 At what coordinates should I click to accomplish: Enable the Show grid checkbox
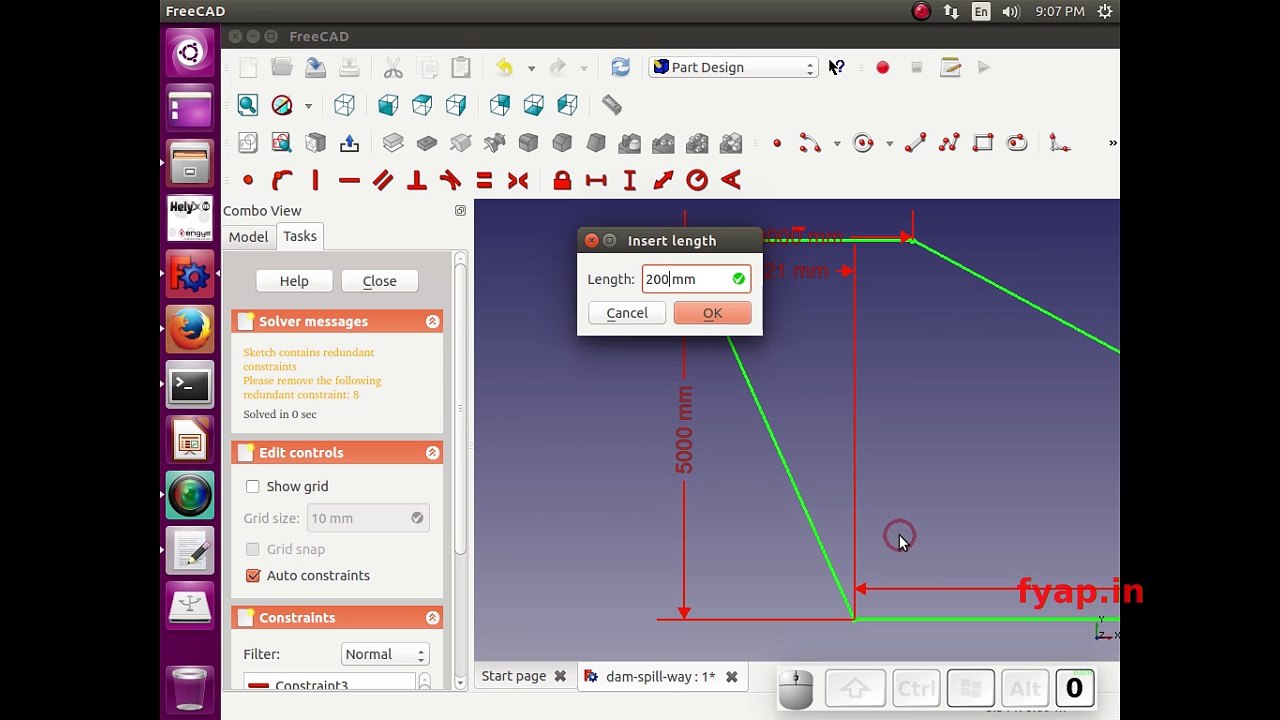click(253, 486)
